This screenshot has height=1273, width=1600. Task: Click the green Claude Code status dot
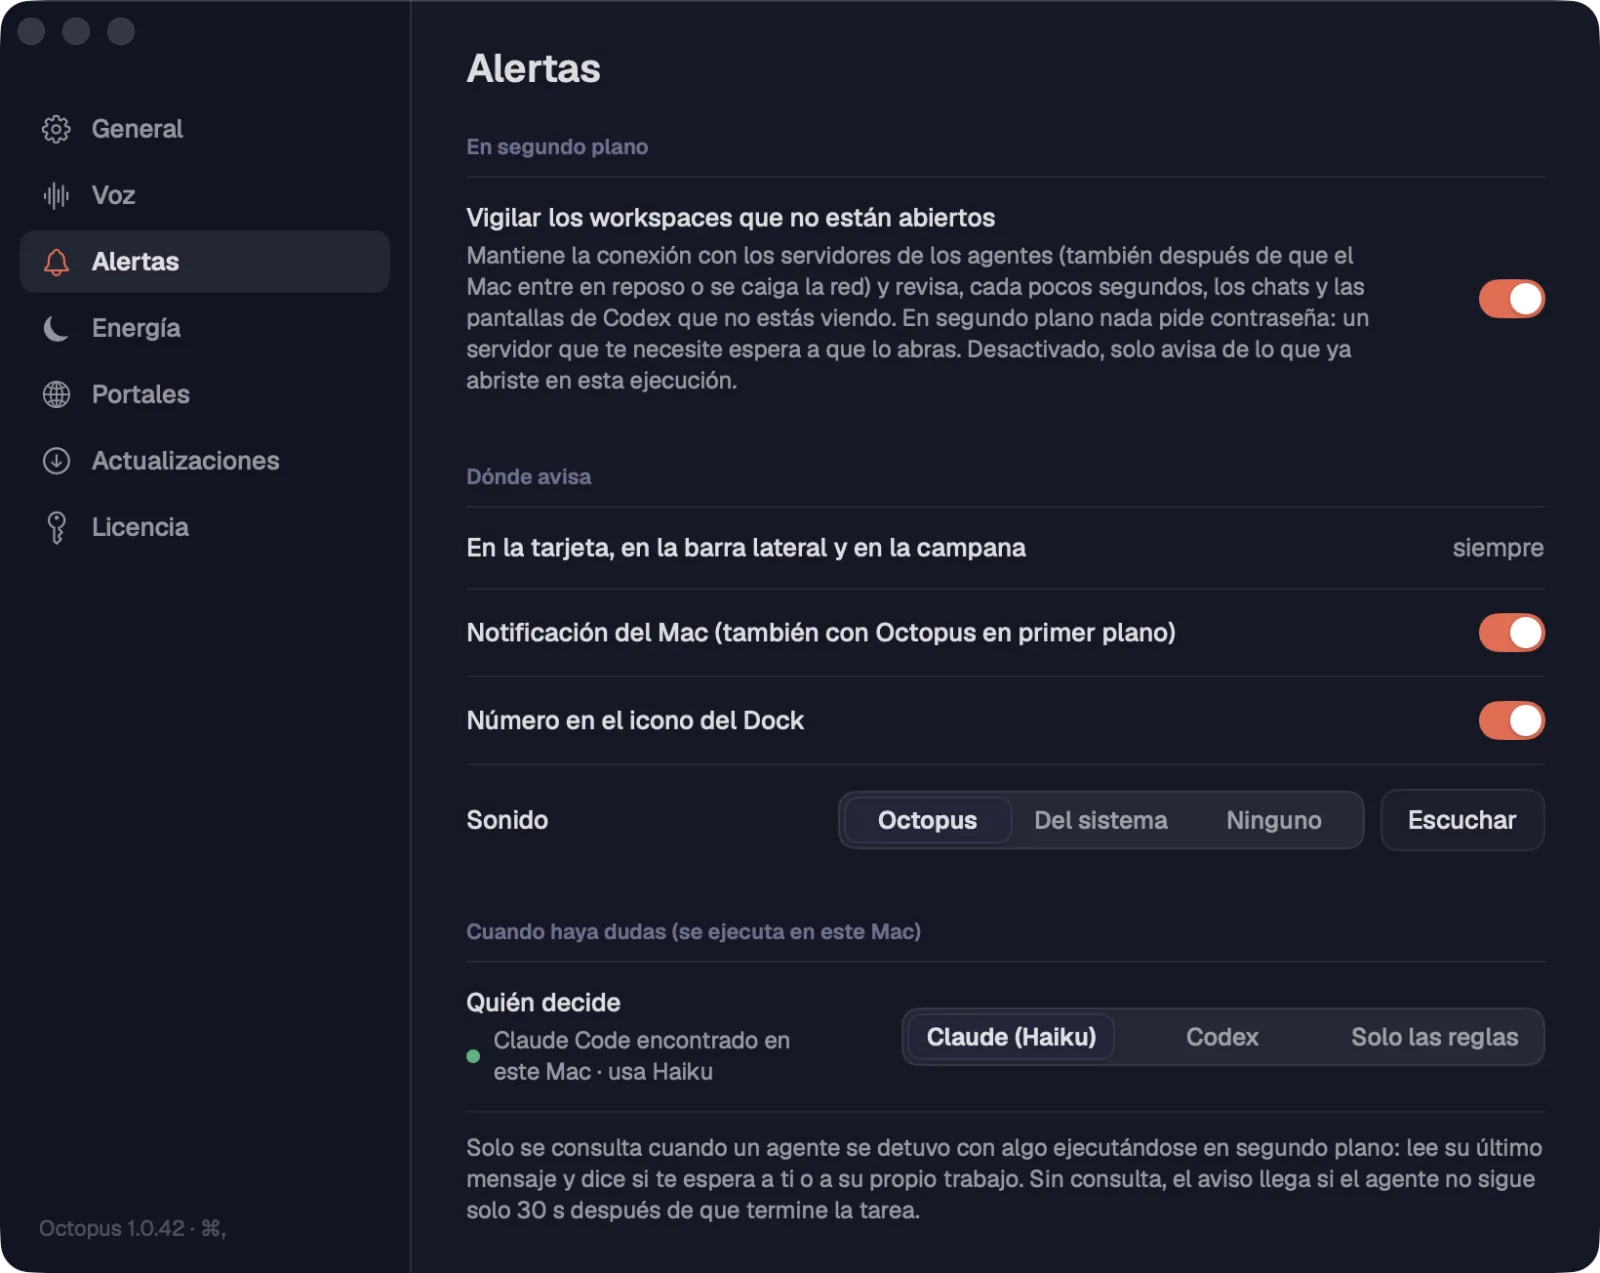[x=473, y=1056]
